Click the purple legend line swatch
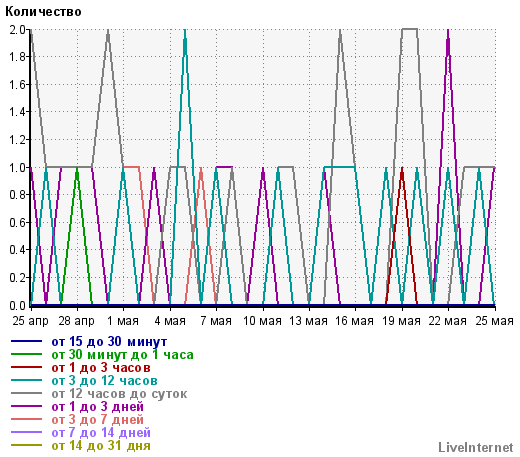 click(x=26, y=406)
